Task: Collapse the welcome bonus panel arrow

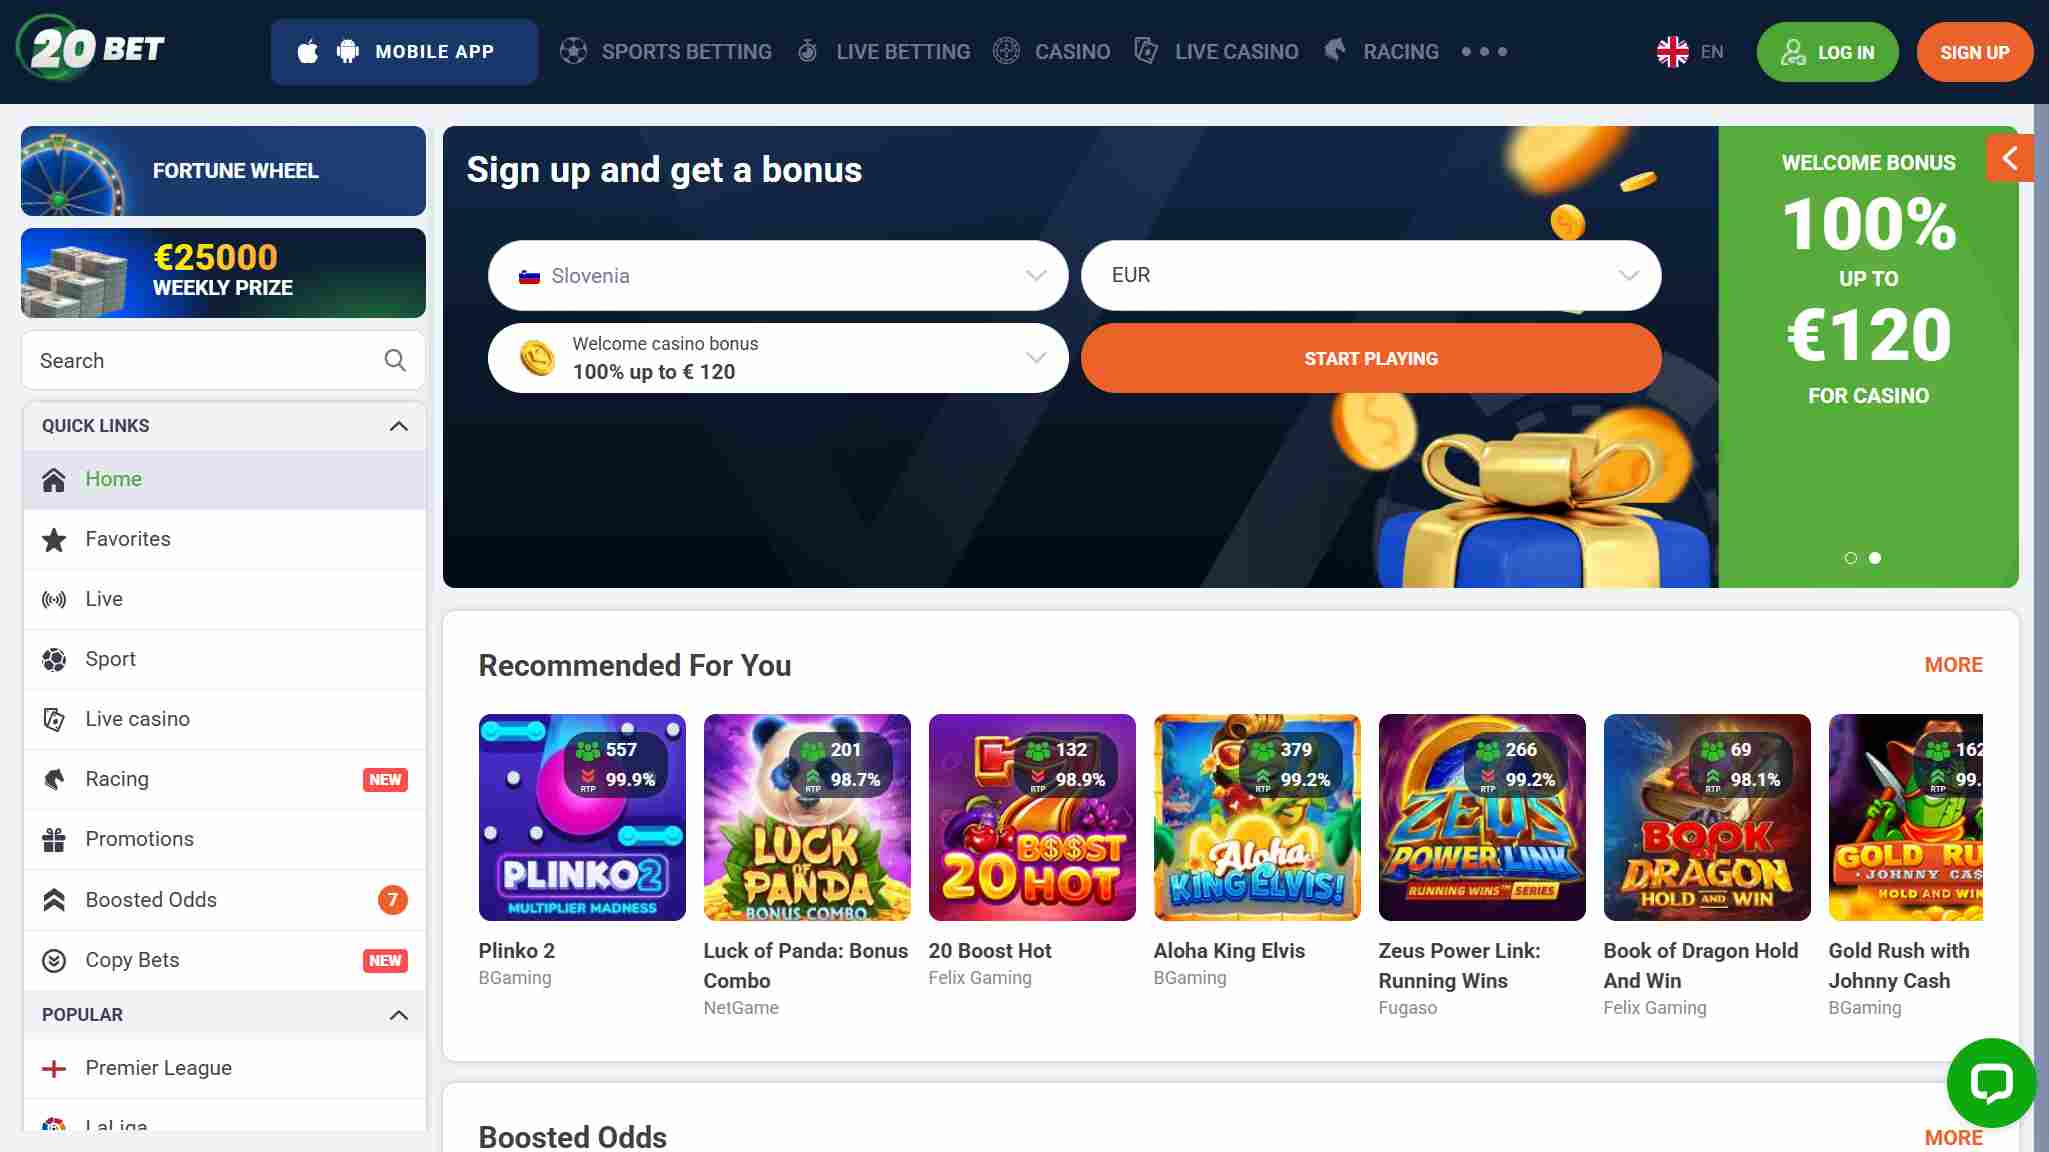Action: (2009, 158)
